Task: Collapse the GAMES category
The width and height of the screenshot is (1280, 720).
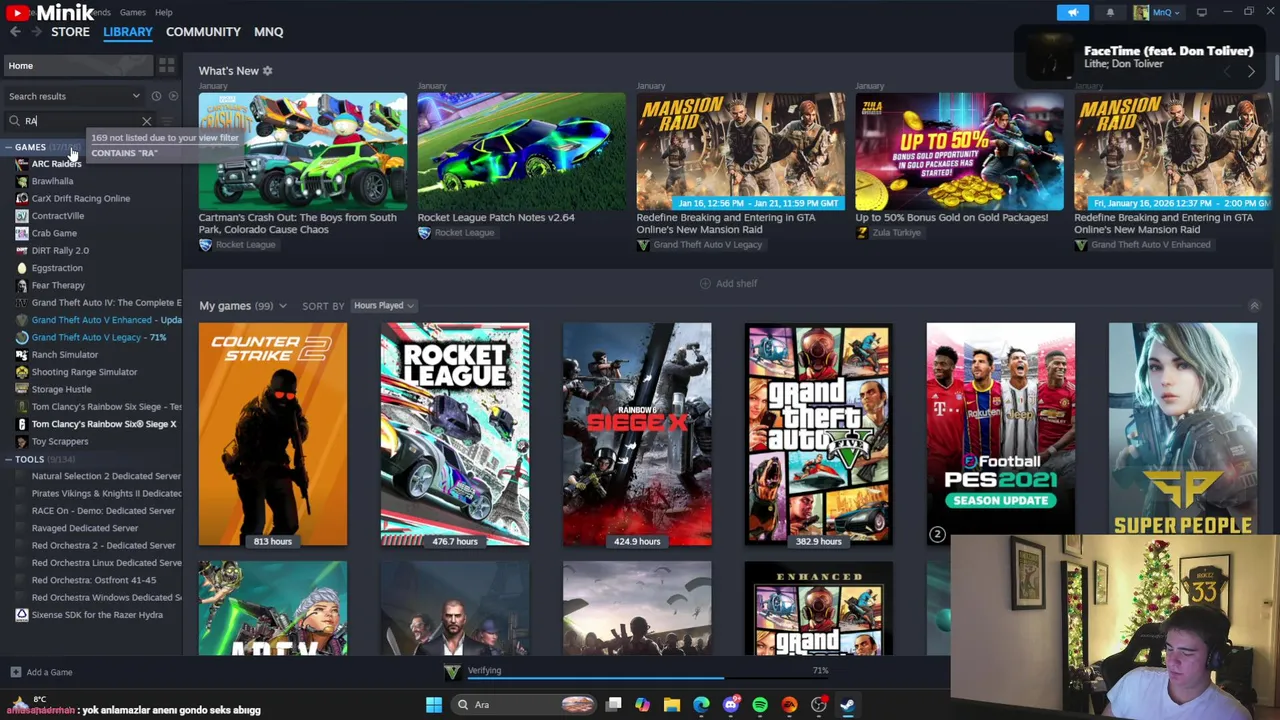Action: click(x=8, y=147)
